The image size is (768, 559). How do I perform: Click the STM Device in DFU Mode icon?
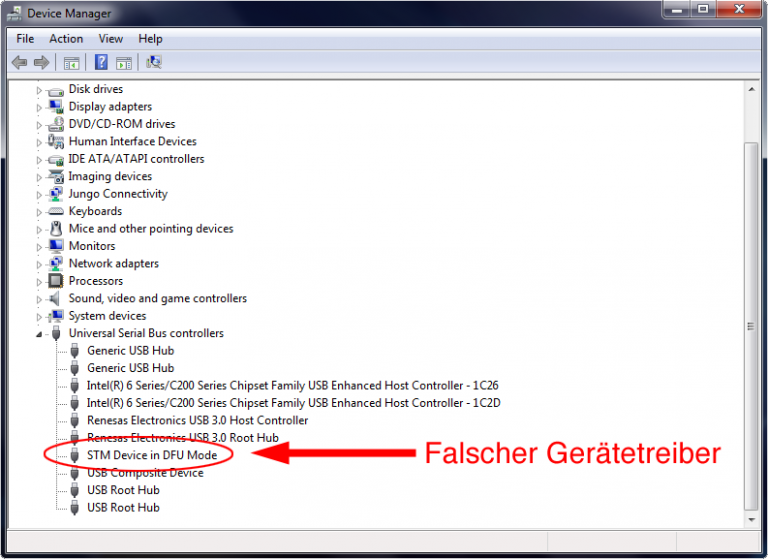coord(74,455)
